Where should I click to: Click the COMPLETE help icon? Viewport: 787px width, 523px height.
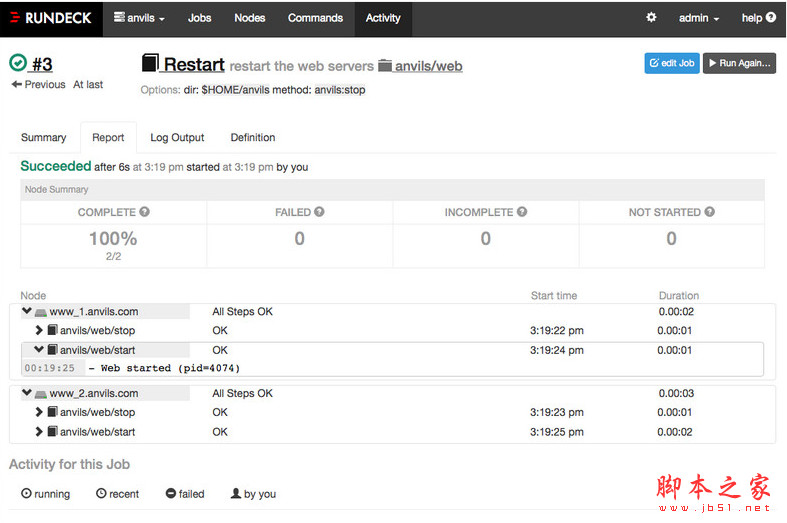pos(145,212)
